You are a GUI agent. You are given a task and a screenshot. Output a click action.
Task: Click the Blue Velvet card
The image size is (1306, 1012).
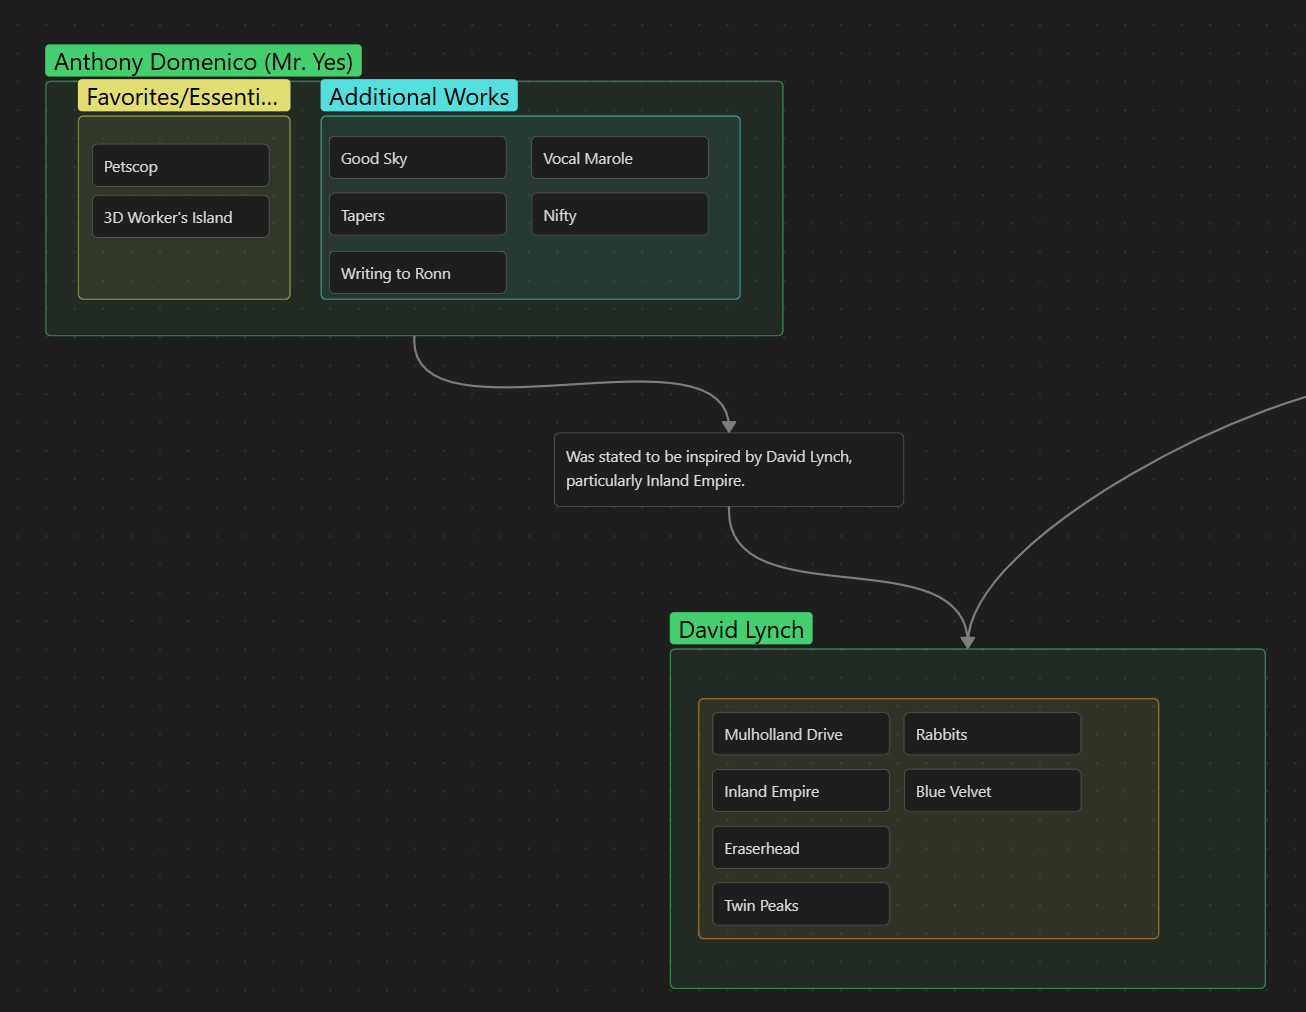tap(992, 791)
